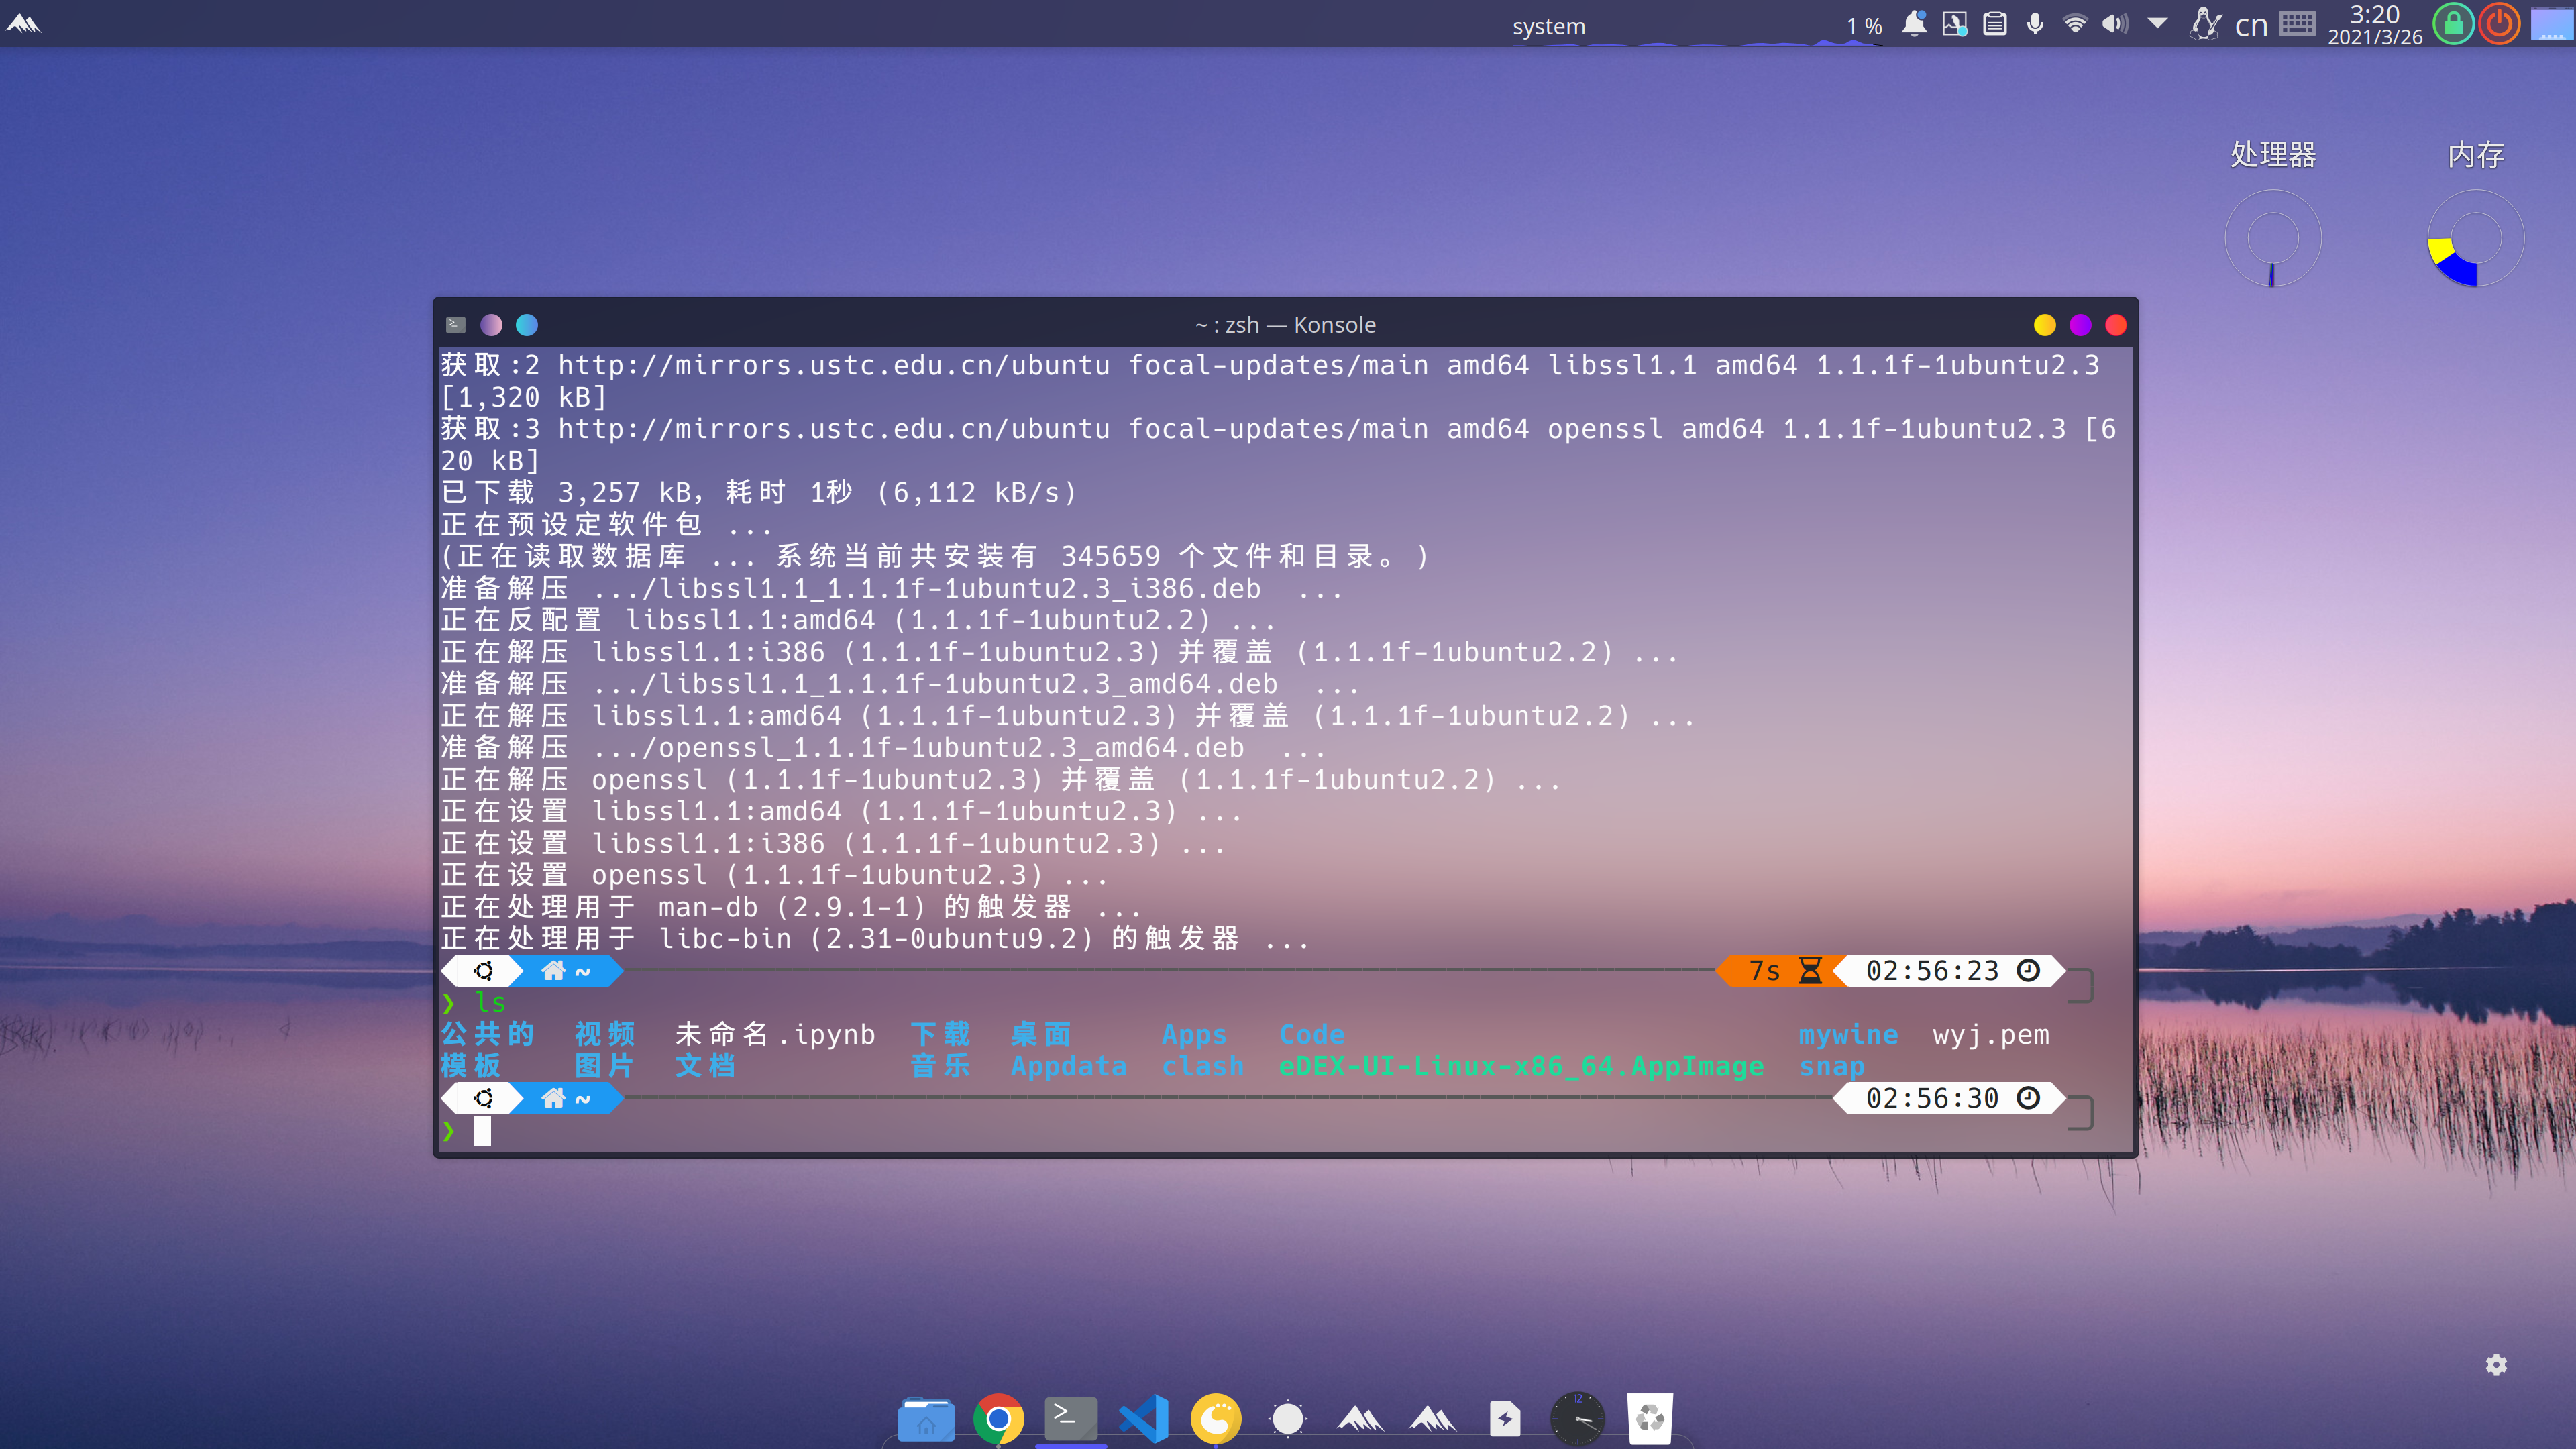2576x1449 pixels.
Task: Click the blue dot button in Konsole titlebar
Action: pos(527,325)
